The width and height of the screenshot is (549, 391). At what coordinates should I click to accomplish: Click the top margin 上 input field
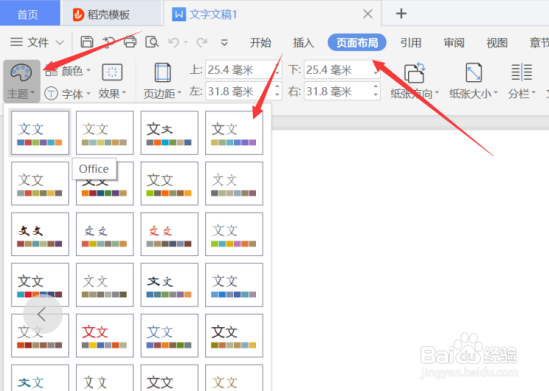[x=243, y=70]
